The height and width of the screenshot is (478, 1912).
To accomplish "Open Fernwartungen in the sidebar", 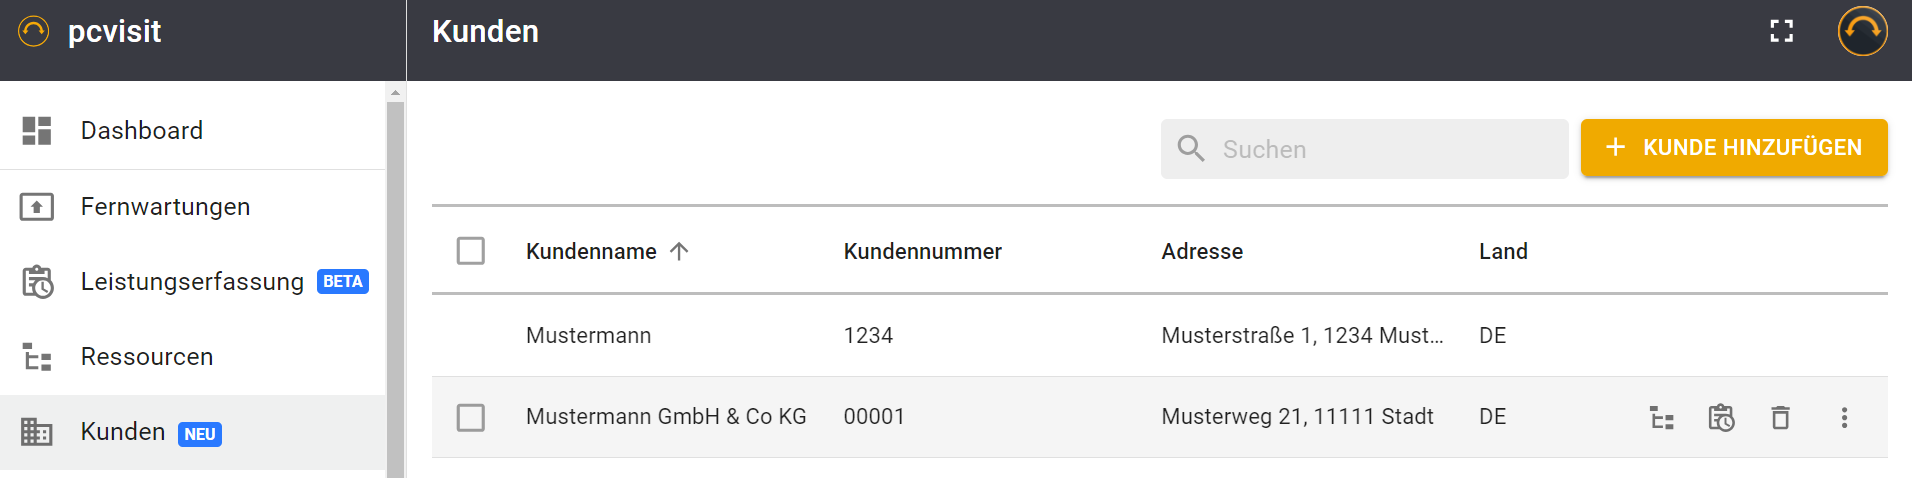I will pos(165,207).
